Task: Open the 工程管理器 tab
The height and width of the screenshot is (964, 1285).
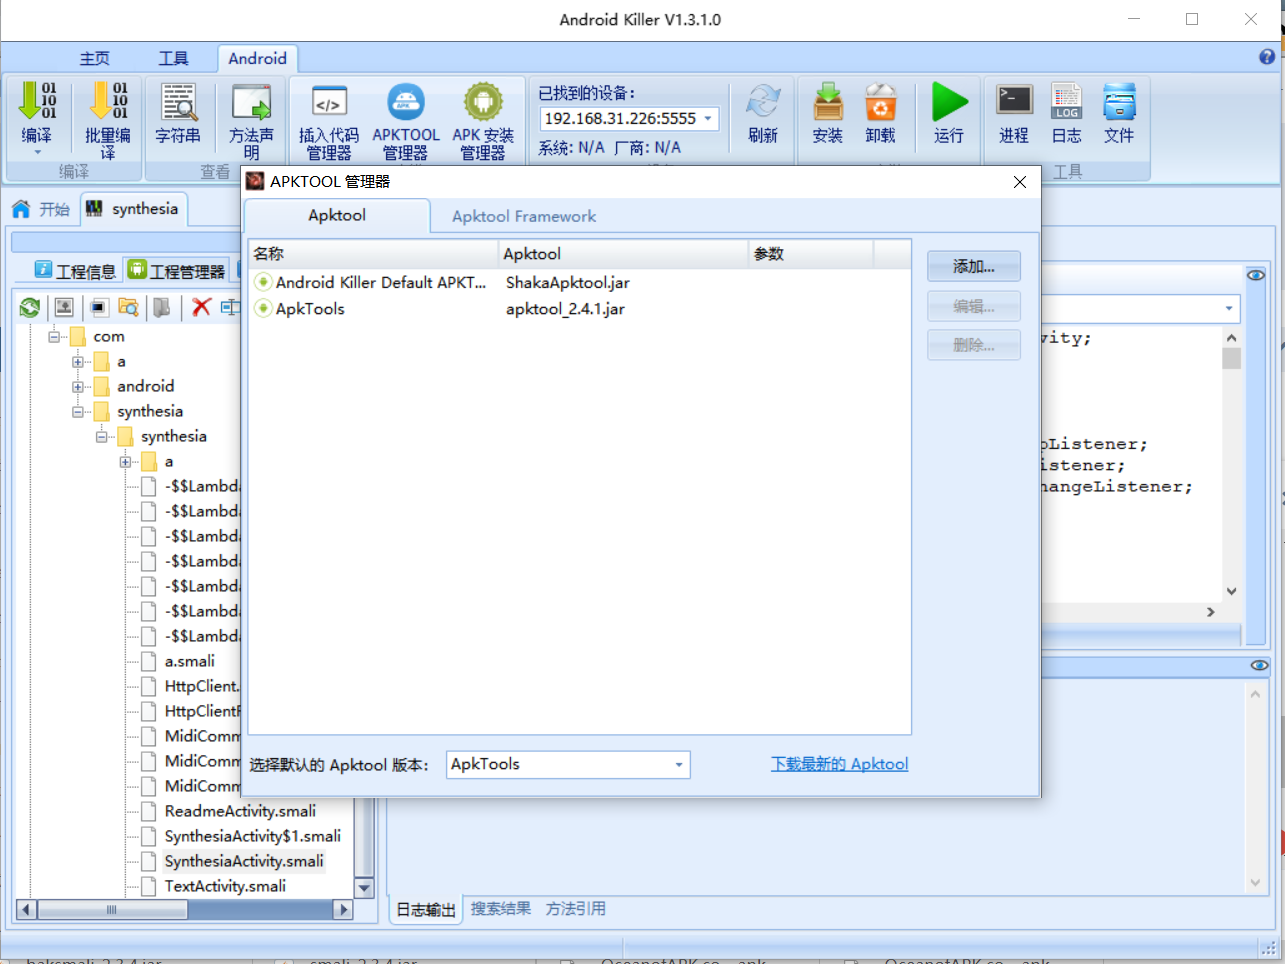Action: point(176,271)
